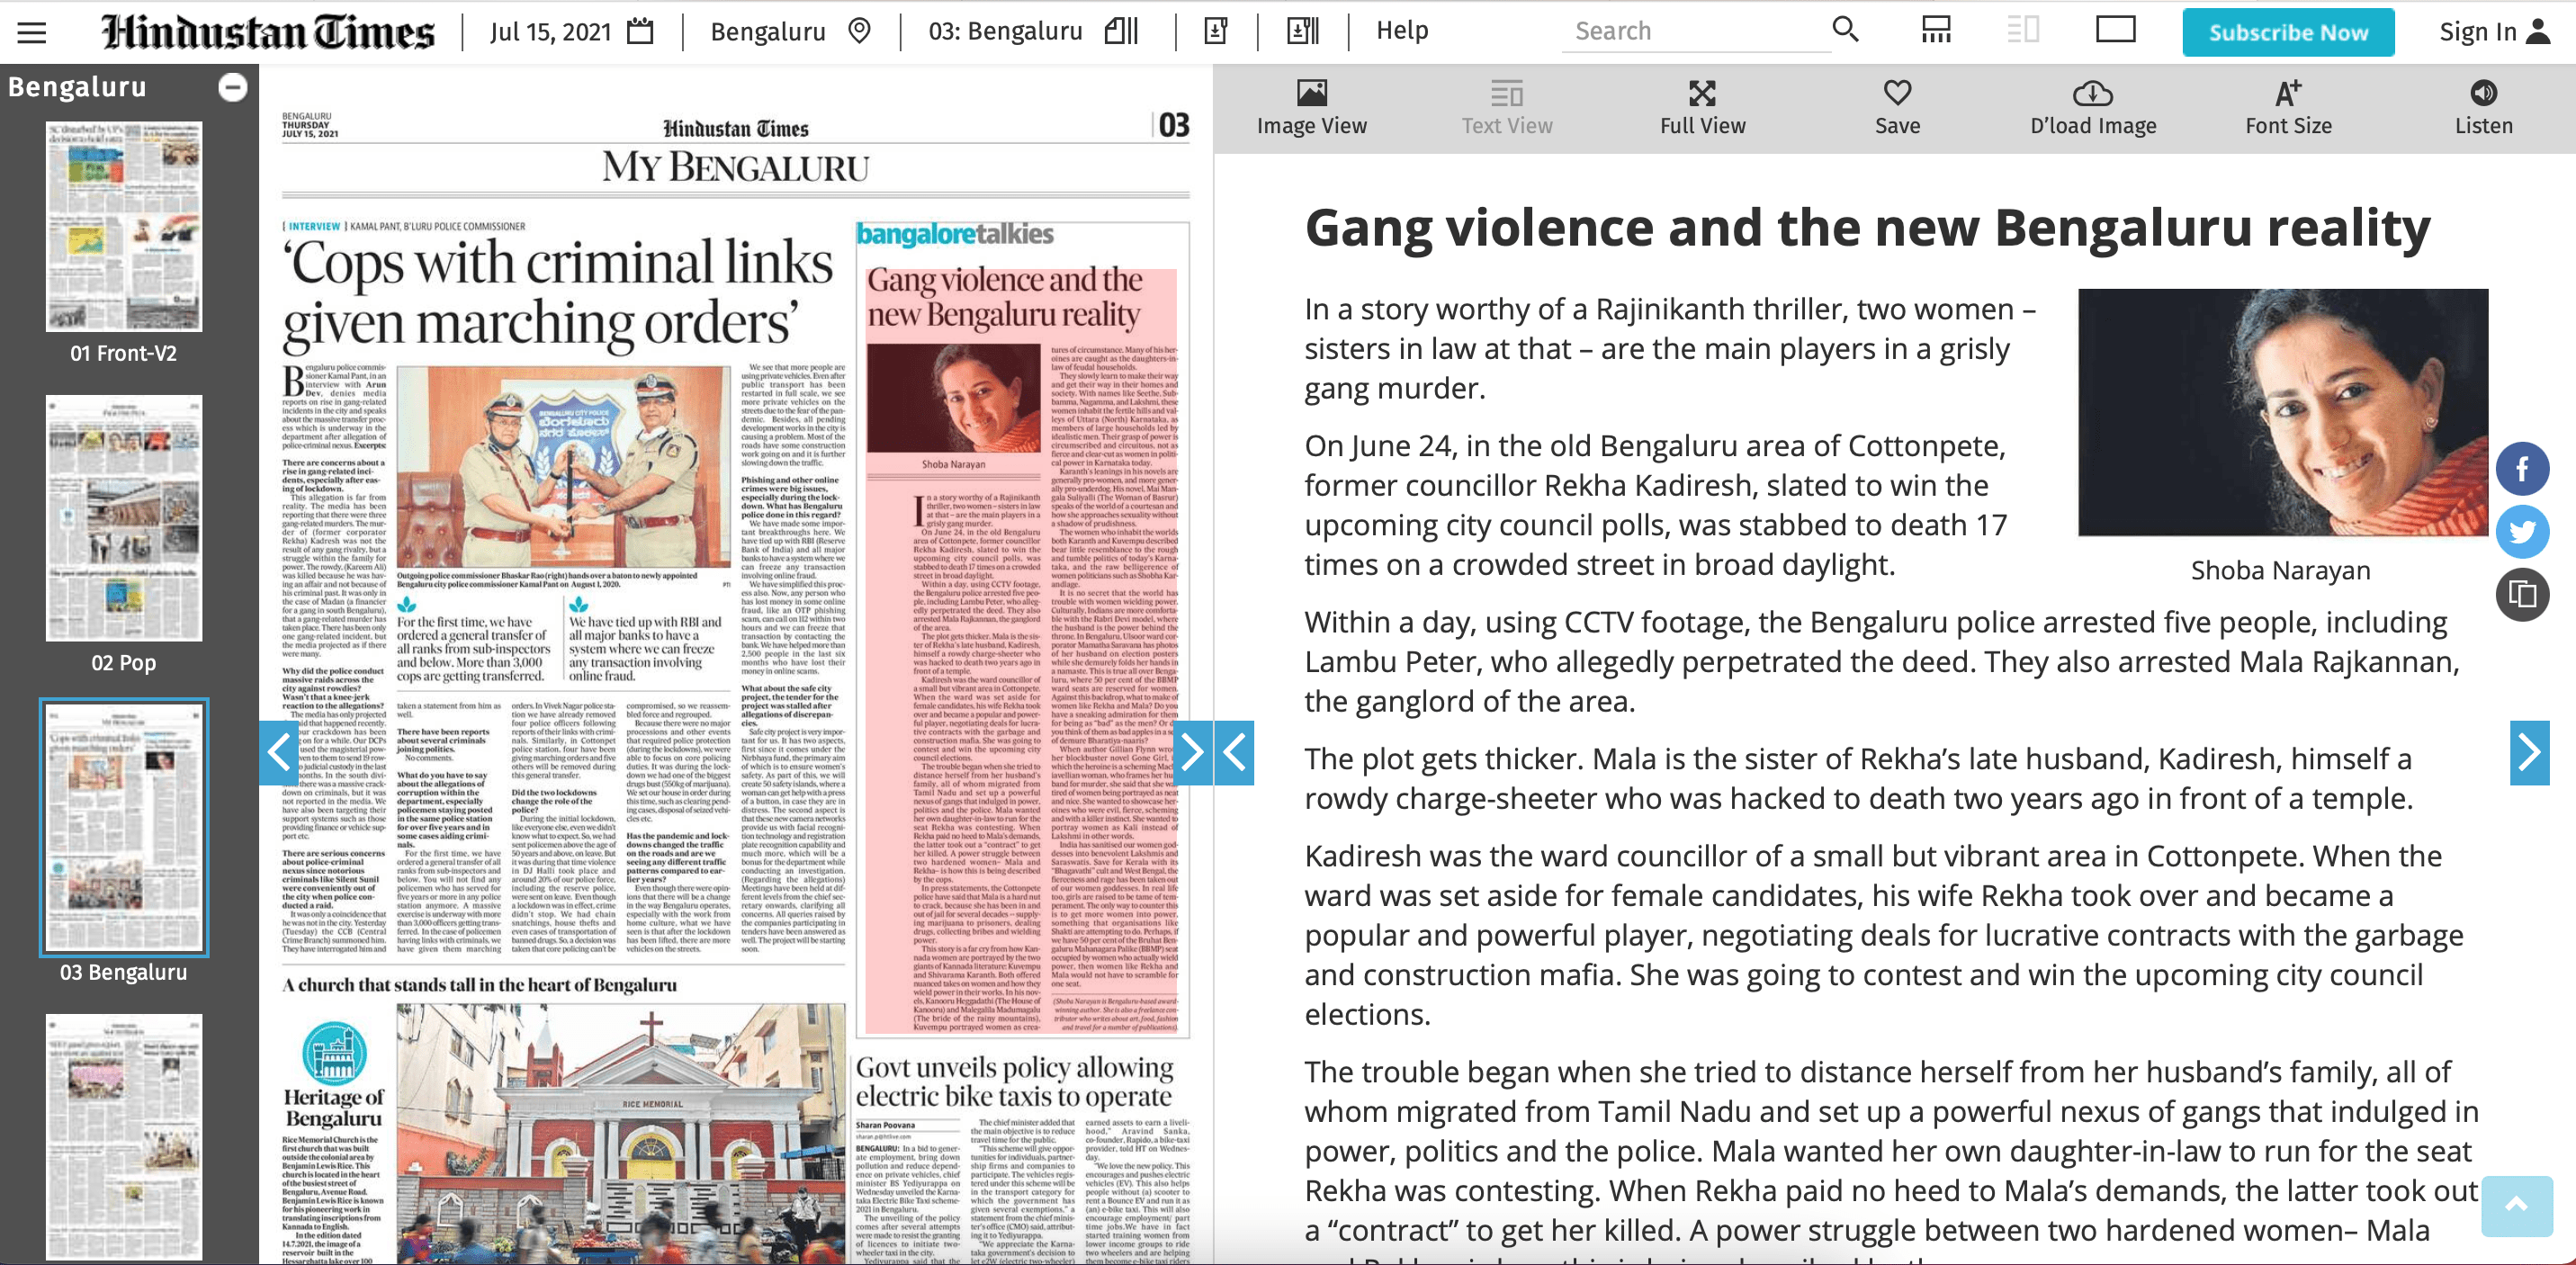Open the date calendar picker
This screenshot has height=1265, width=2576.
coord(640,31)
